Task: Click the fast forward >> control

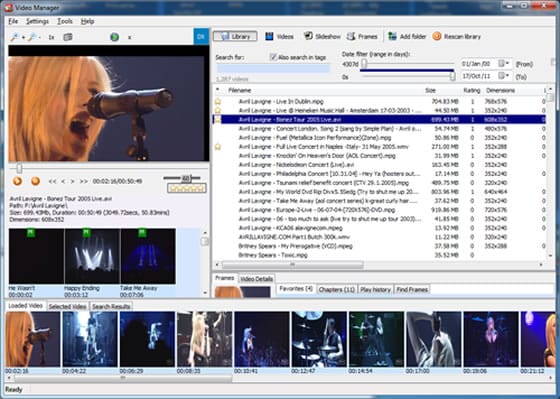Action: click(x=84, y=181)
